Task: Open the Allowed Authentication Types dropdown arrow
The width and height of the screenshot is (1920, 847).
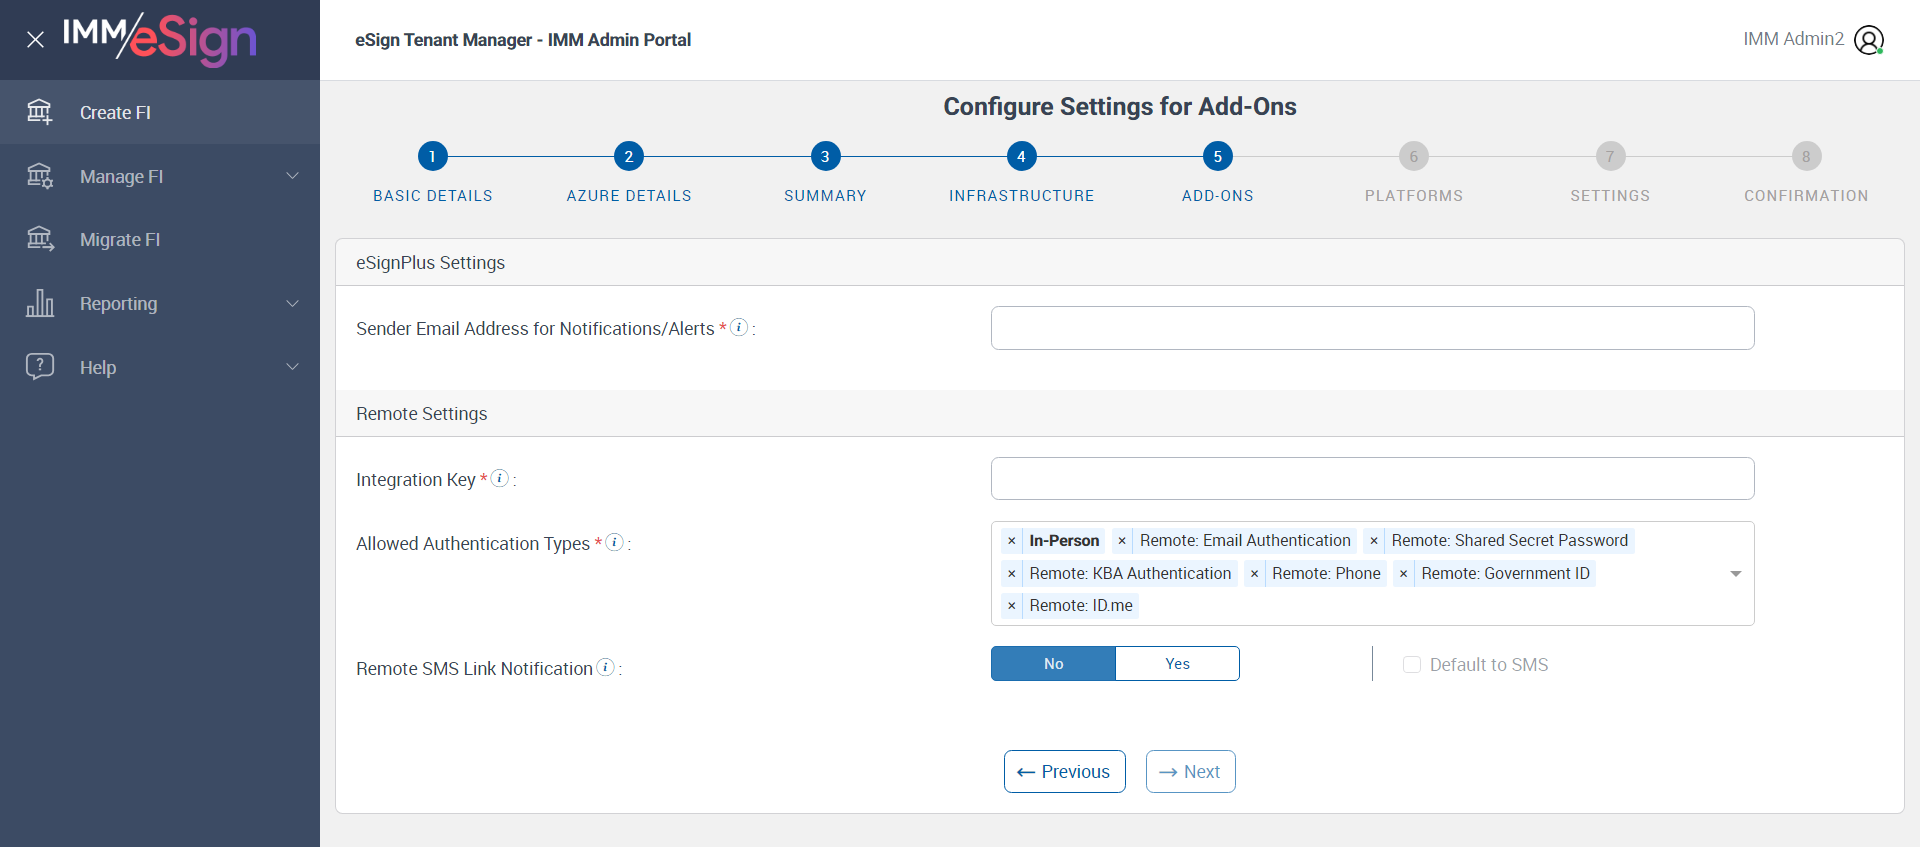Action: 1735,574
